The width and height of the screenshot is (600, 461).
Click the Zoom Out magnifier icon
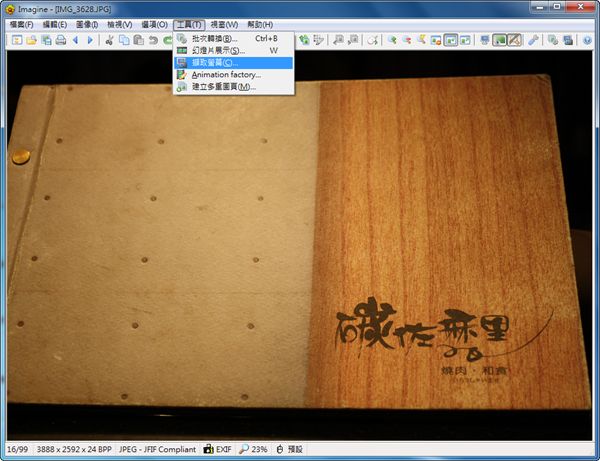click(406, 40)
